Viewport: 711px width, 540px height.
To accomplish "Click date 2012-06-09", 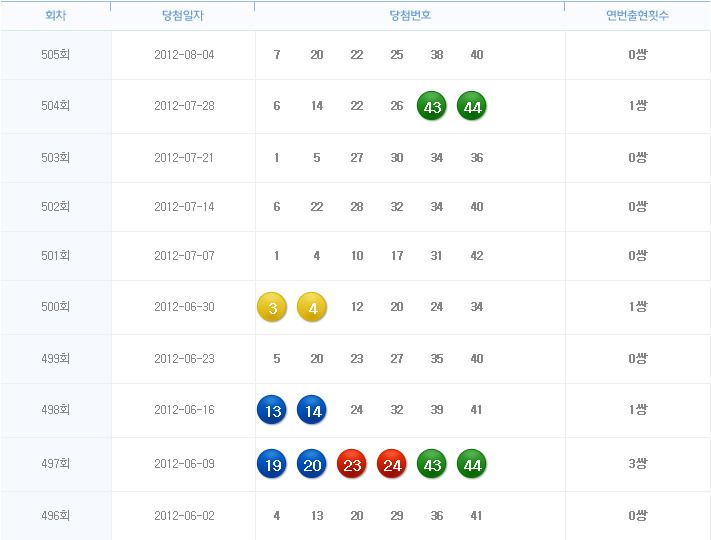I will tap(184, 464).
